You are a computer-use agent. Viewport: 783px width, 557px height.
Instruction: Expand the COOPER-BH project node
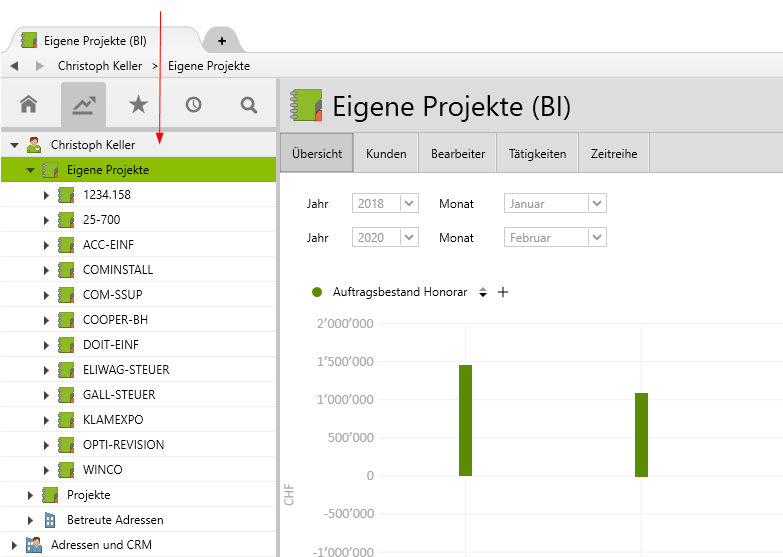click(x=46, y=320)
